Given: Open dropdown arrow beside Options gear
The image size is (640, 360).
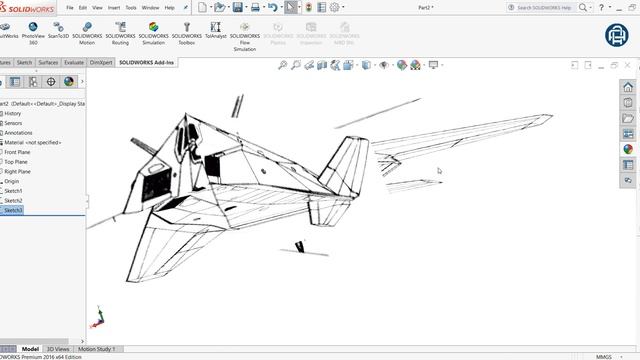Looking at the screenshot, I should point(343,7).
